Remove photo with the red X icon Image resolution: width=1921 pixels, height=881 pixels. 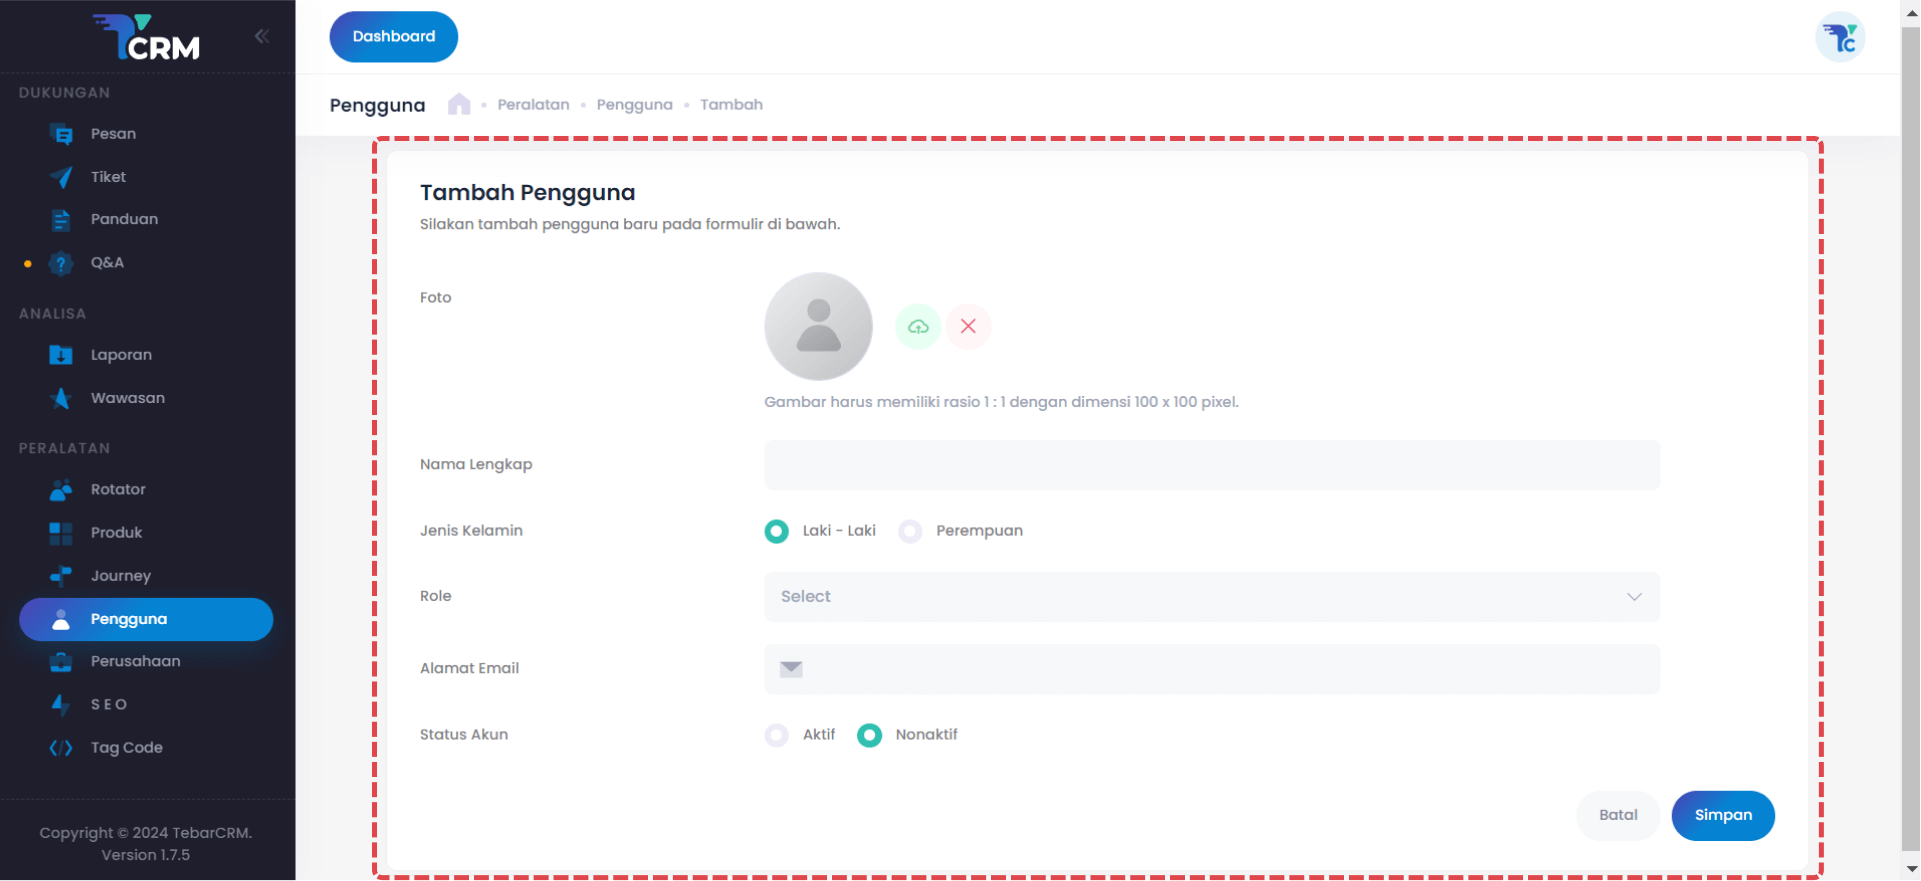[968, 327]
